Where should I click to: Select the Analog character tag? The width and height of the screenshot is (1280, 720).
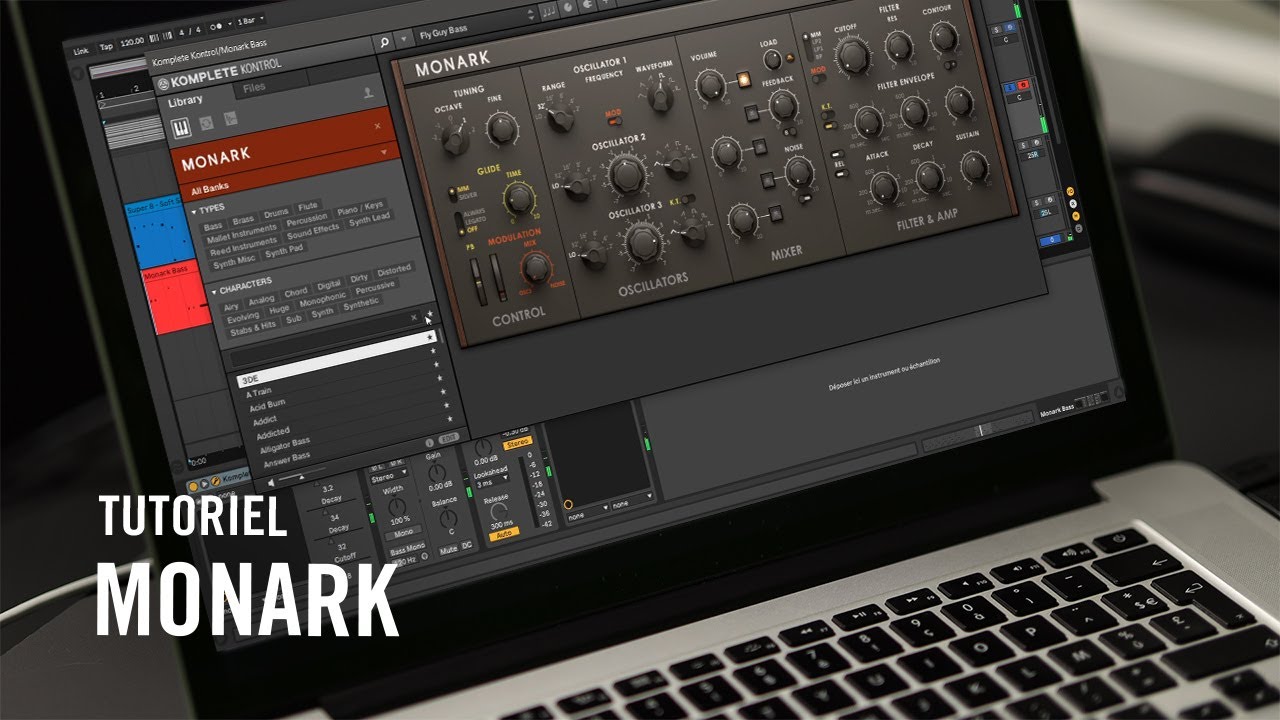tap(261, 300)
